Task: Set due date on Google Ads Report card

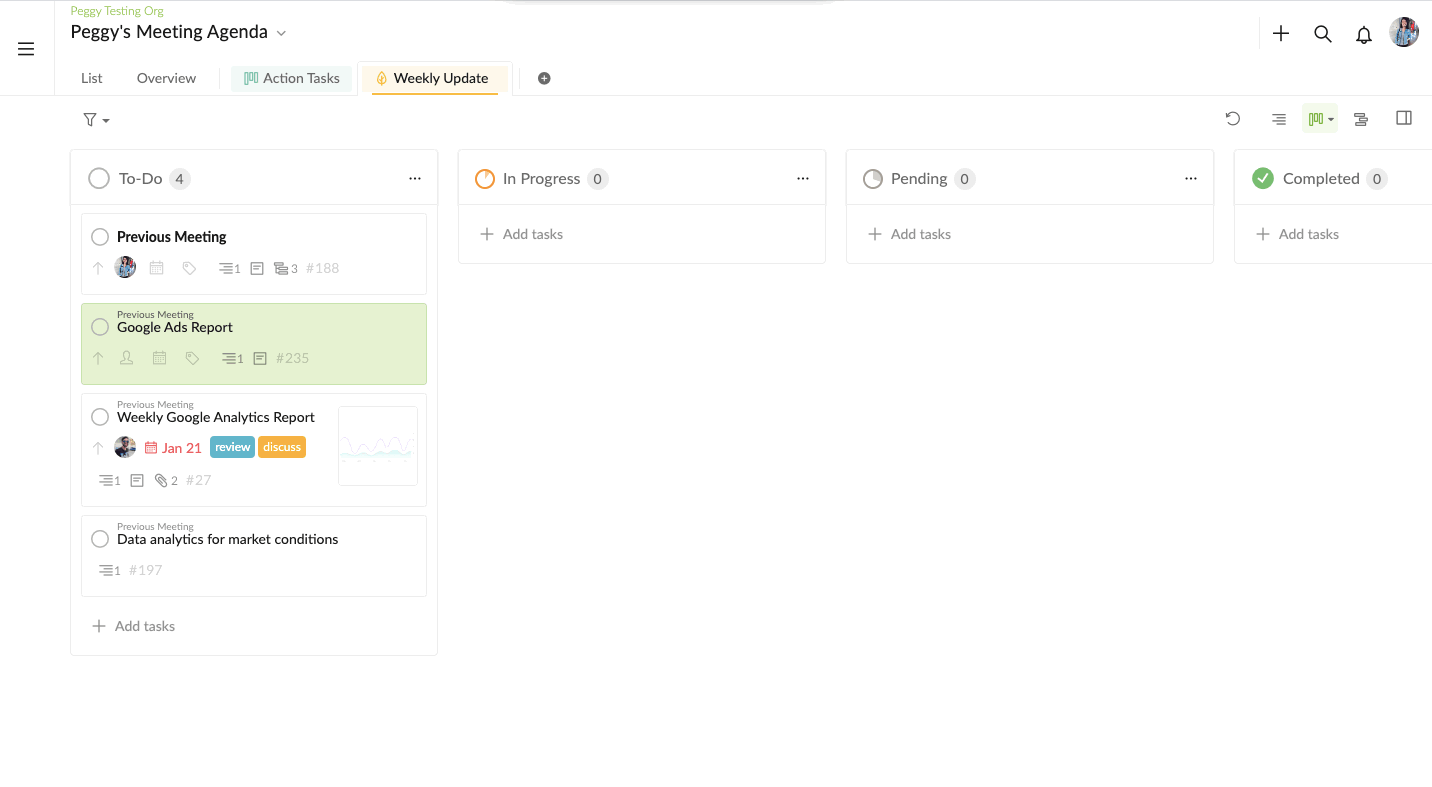Action: [x=159, y=358]
